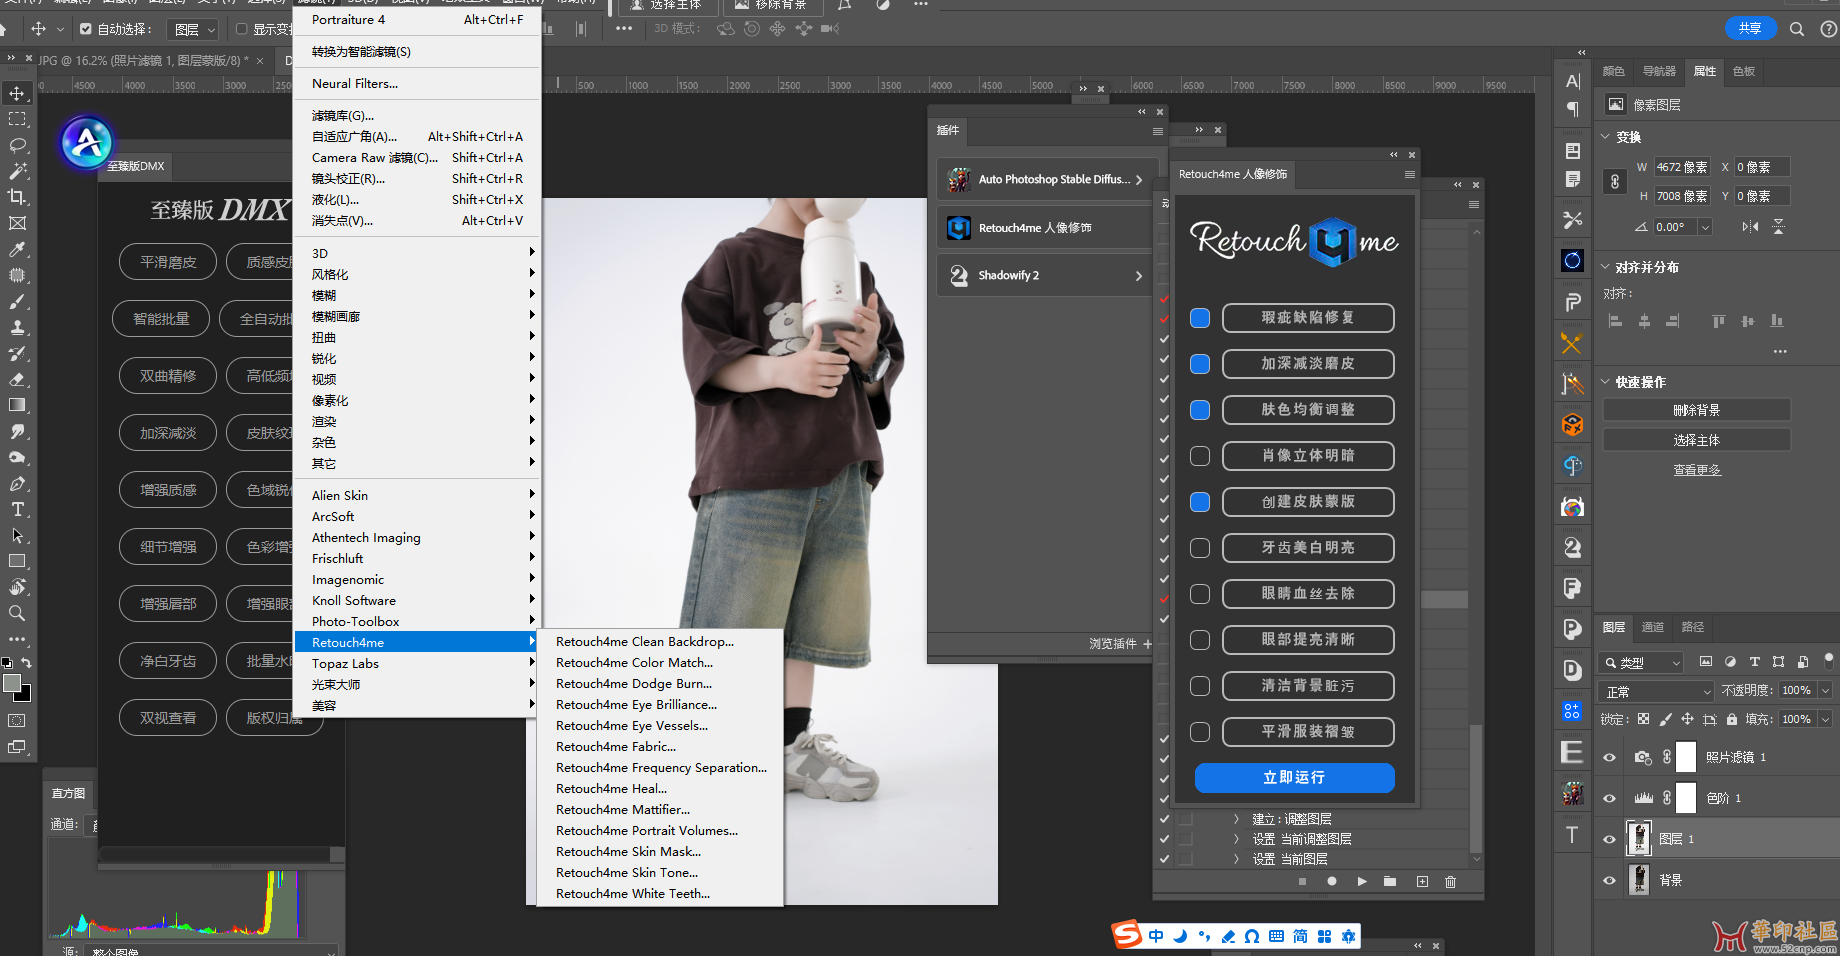
Task: Select the Horizontal Type tool
Action: pyautogui.click(x=17, y=509)
